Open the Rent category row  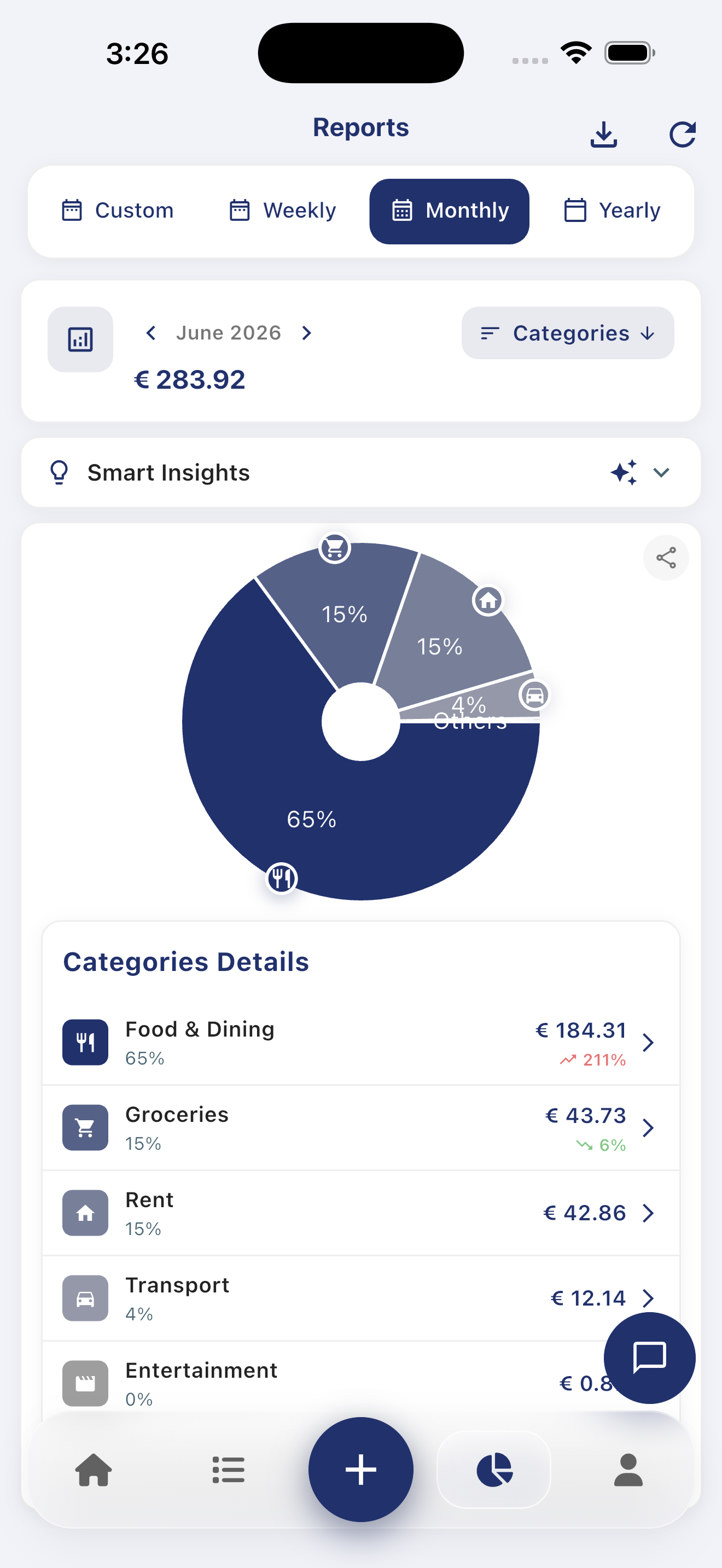pyautogui.click(x=361, y=1213)
